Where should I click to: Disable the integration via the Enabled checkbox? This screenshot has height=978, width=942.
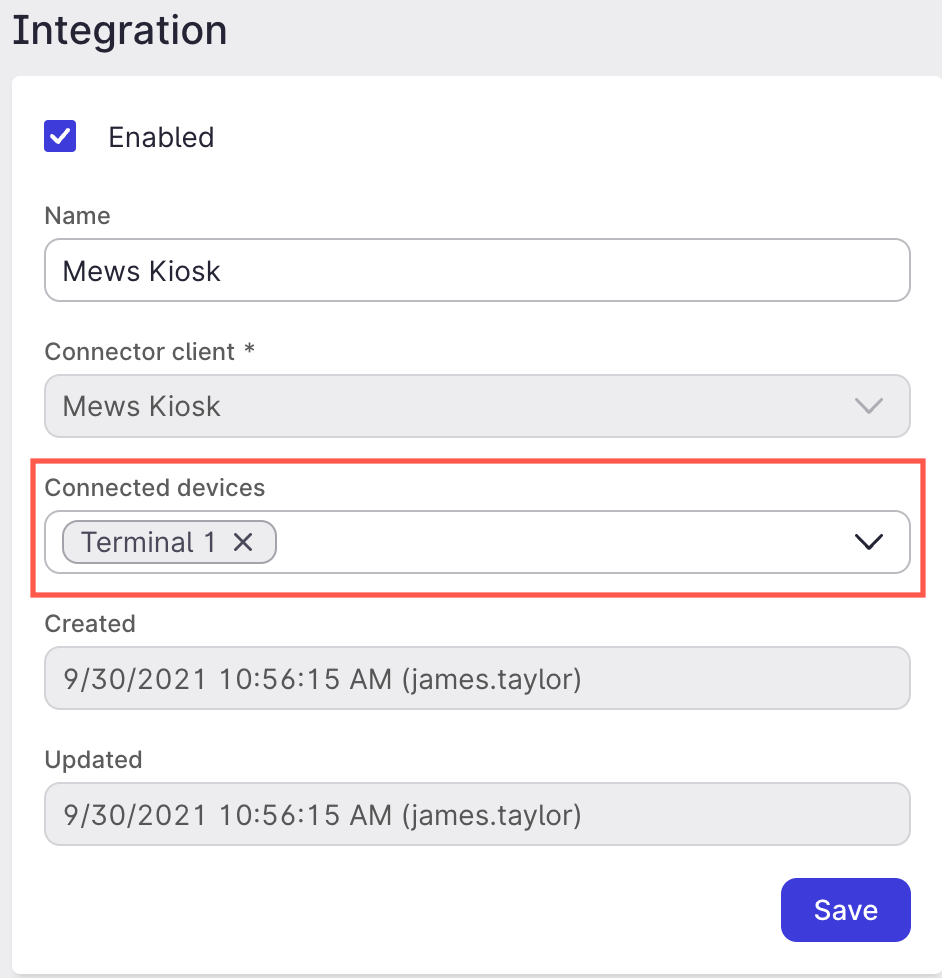(x=60, y=136)
